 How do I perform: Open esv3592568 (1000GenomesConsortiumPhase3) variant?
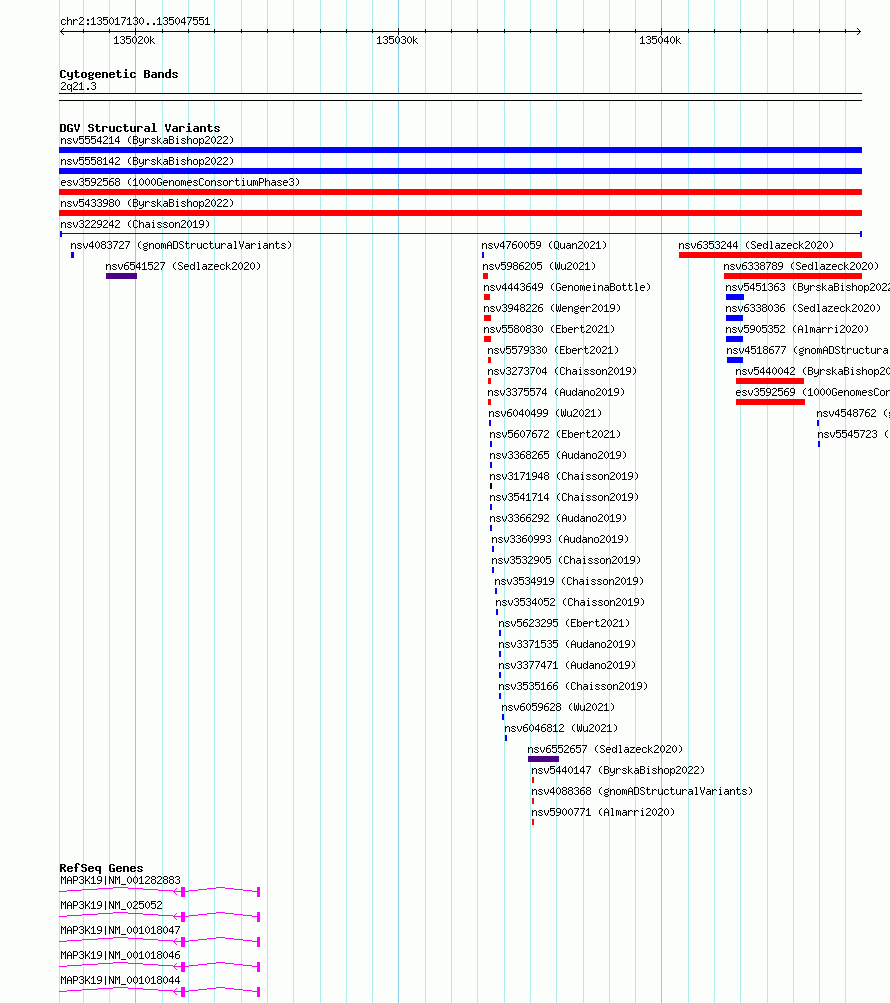click(x=180, y=182)
